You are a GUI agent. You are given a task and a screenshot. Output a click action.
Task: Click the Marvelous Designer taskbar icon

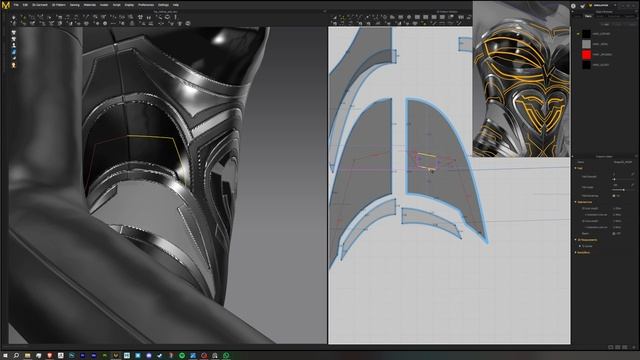(x=116, y=356)
